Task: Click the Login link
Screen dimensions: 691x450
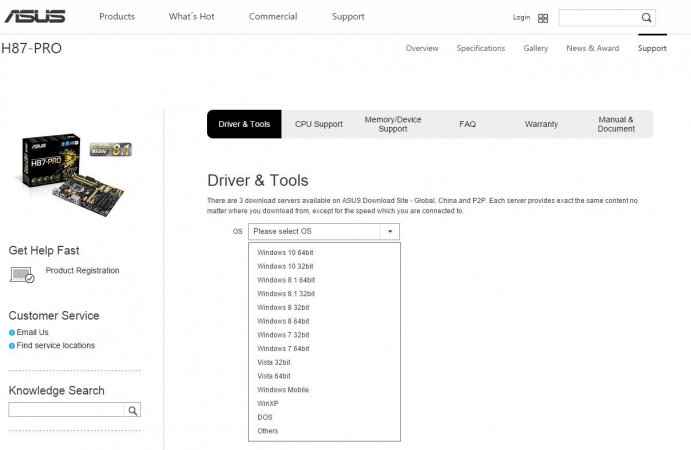Action: click(x=521, y=17)
